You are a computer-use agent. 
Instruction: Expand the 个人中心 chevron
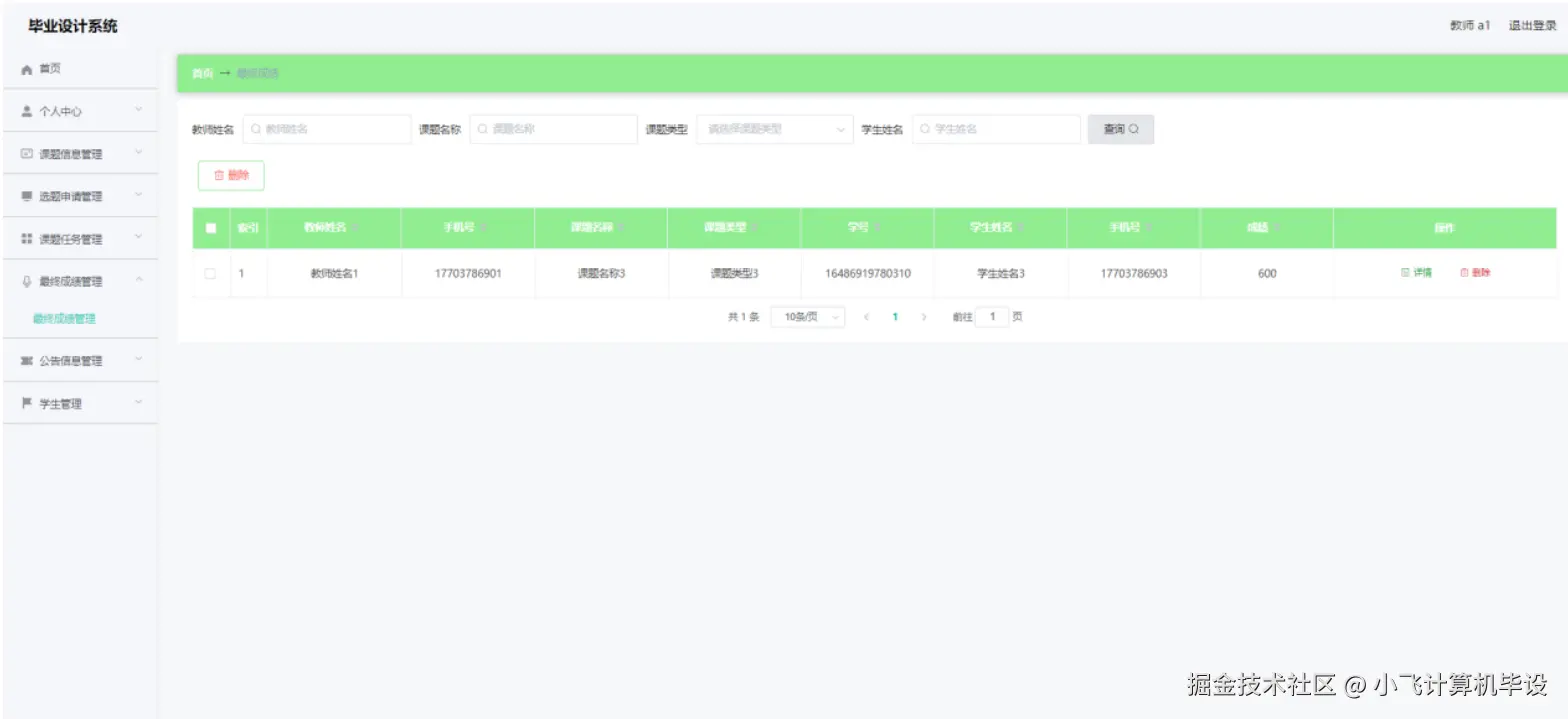(139, 110)
